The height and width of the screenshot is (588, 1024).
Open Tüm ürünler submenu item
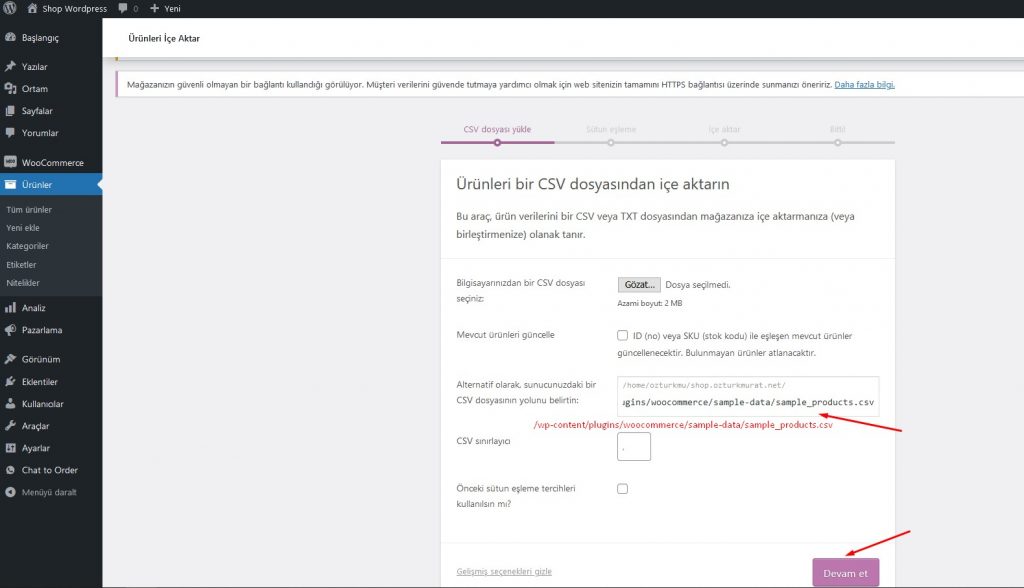[29, 210]
